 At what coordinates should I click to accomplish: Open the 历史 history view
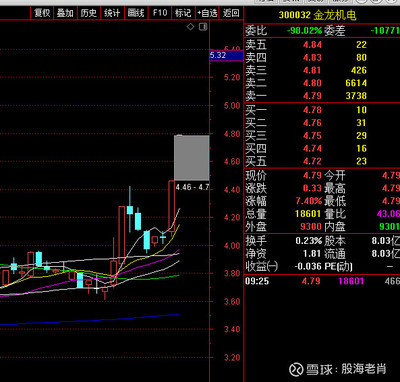pos(88,13)
